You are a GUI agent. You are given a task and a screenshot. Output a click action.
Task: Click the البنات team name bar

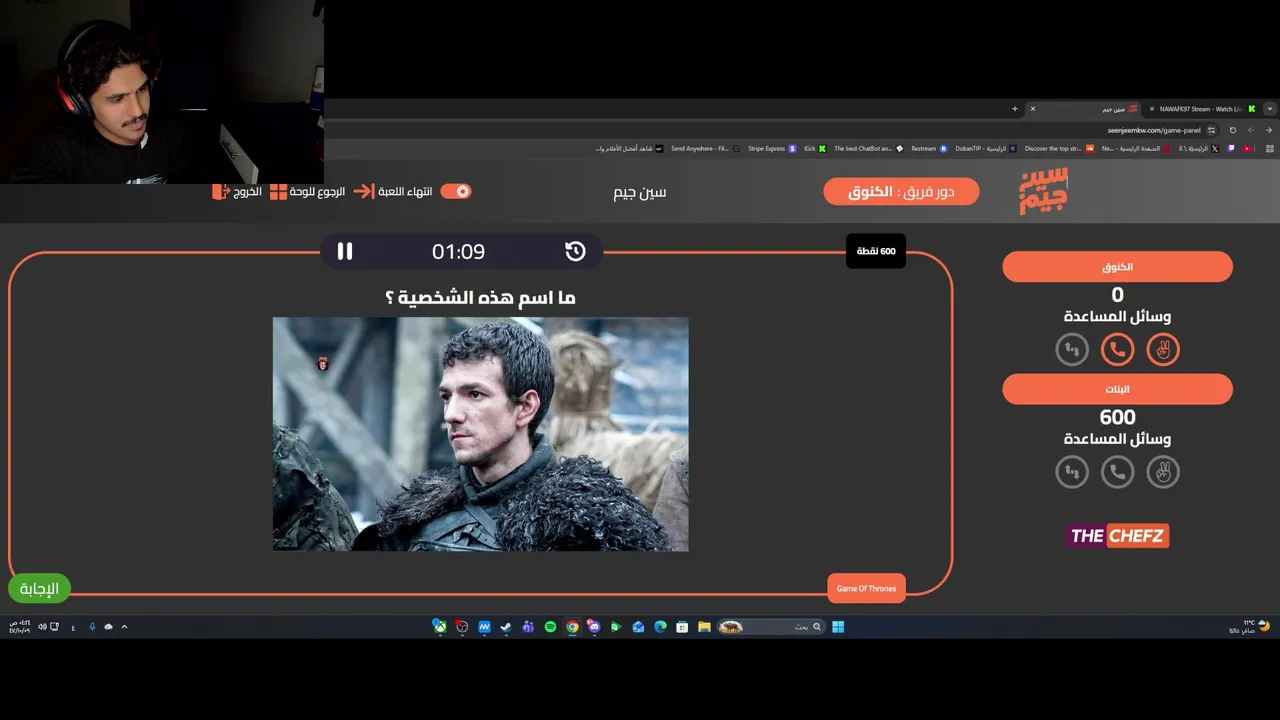click(1117, 389)
